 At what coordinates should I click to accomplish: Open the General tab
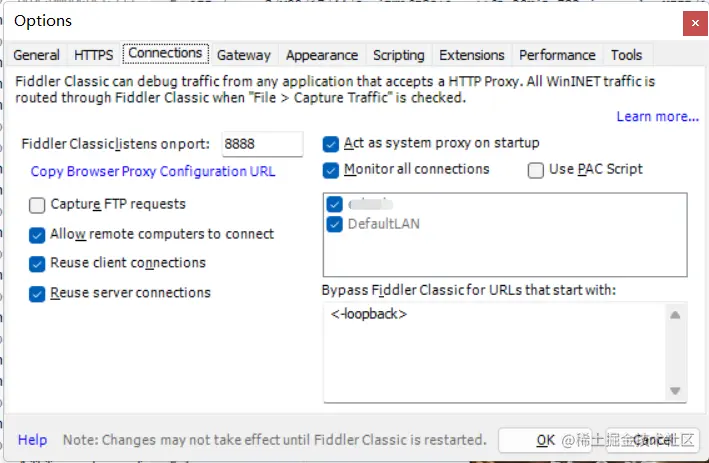click(36, 55)
